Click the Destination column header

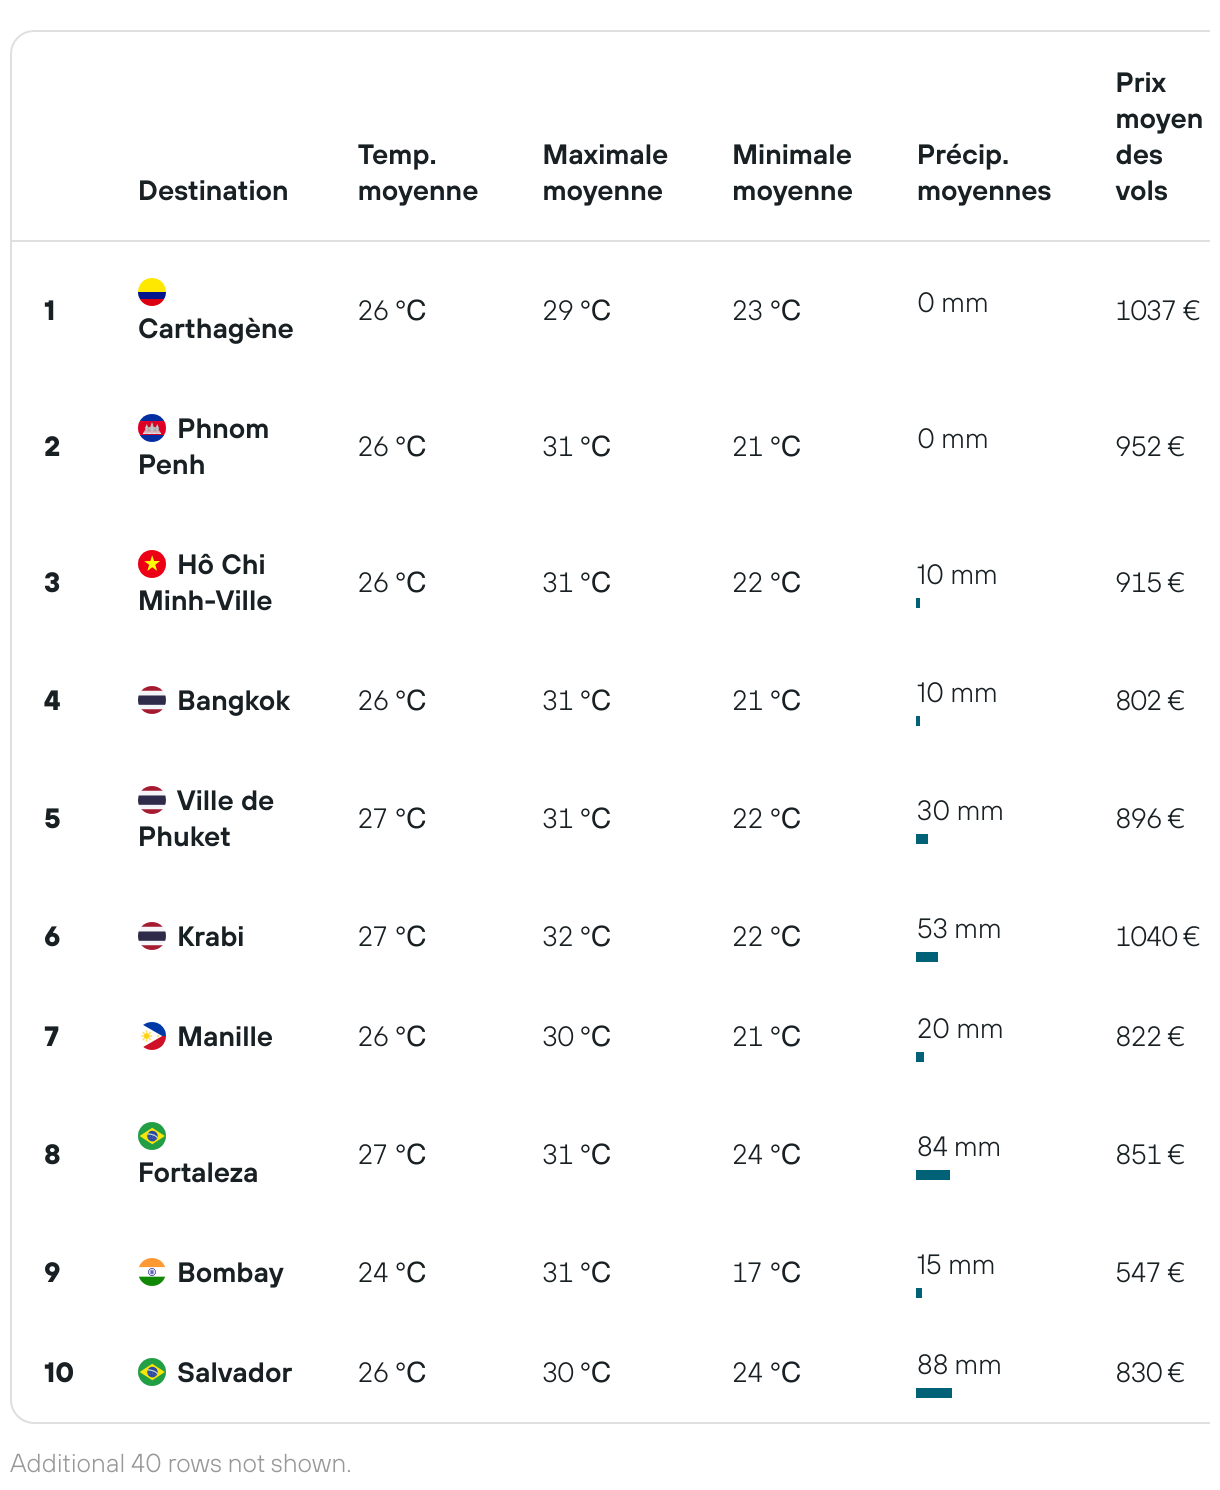[x=213, y=191]
